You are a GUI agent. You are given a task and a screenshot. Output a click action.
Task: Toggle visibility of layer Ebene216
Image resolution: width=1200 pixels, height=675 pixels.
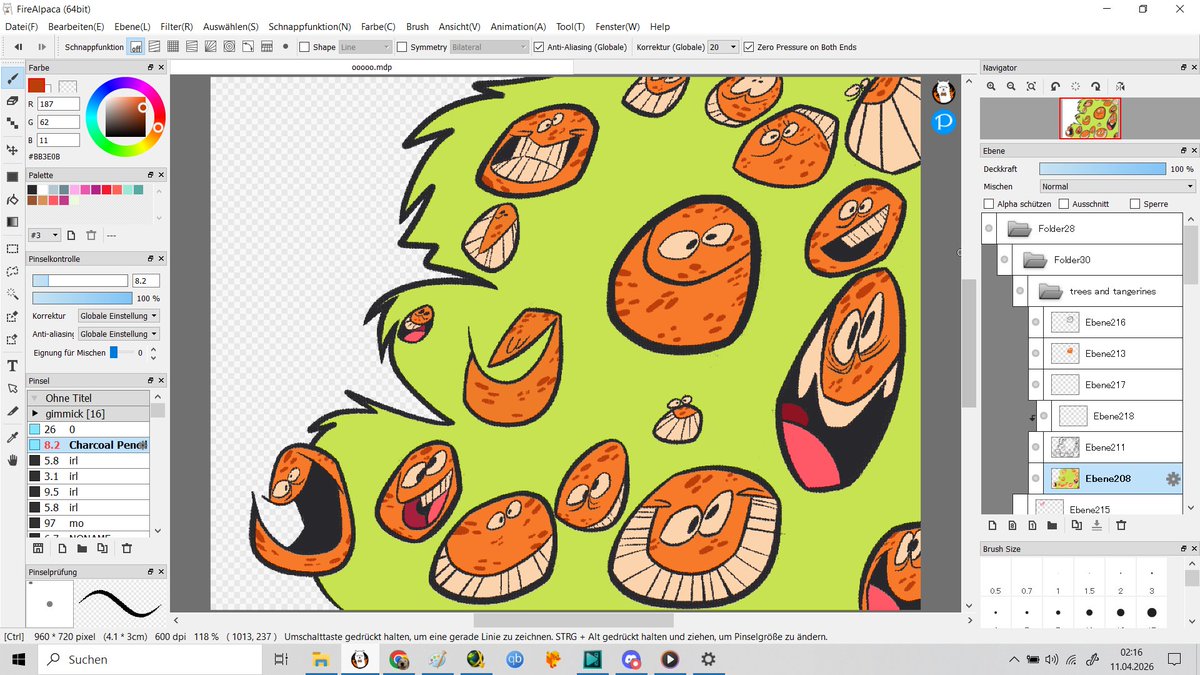(1036, 323)
